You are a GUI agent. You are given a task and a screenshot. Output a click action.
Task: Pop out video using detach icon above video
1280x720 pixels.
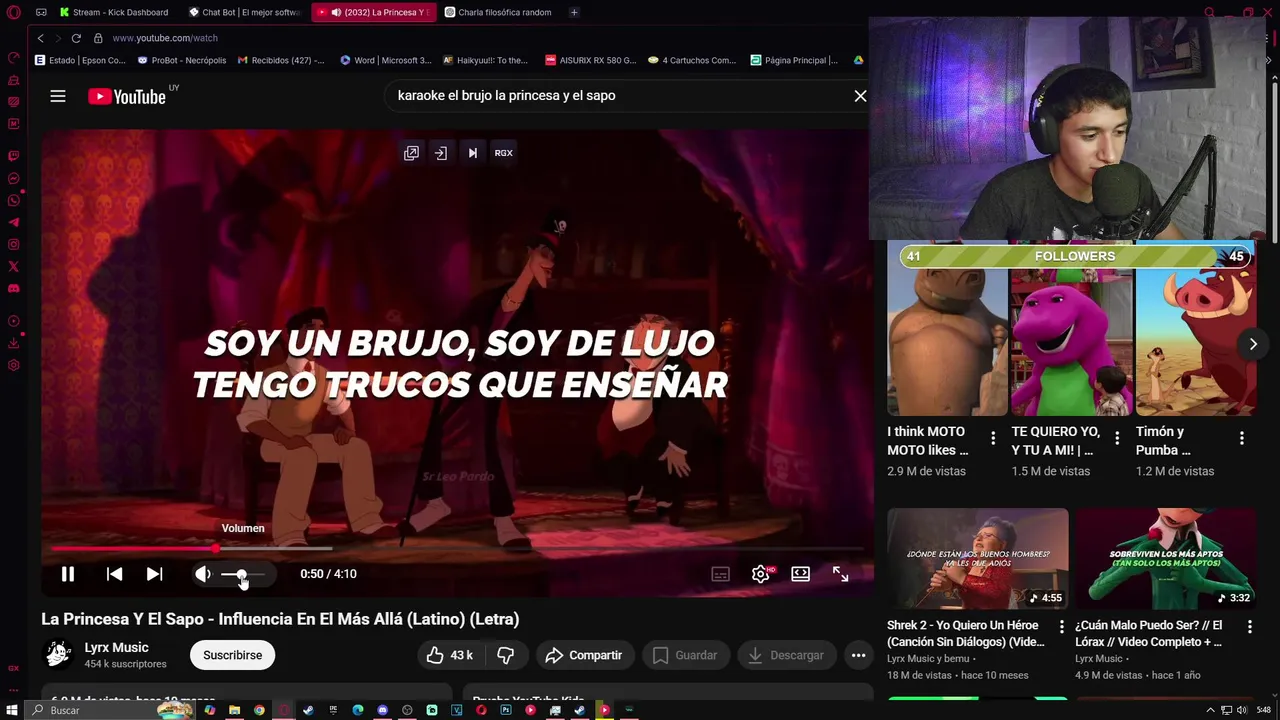pyautogui.click(x=411, y=153)
